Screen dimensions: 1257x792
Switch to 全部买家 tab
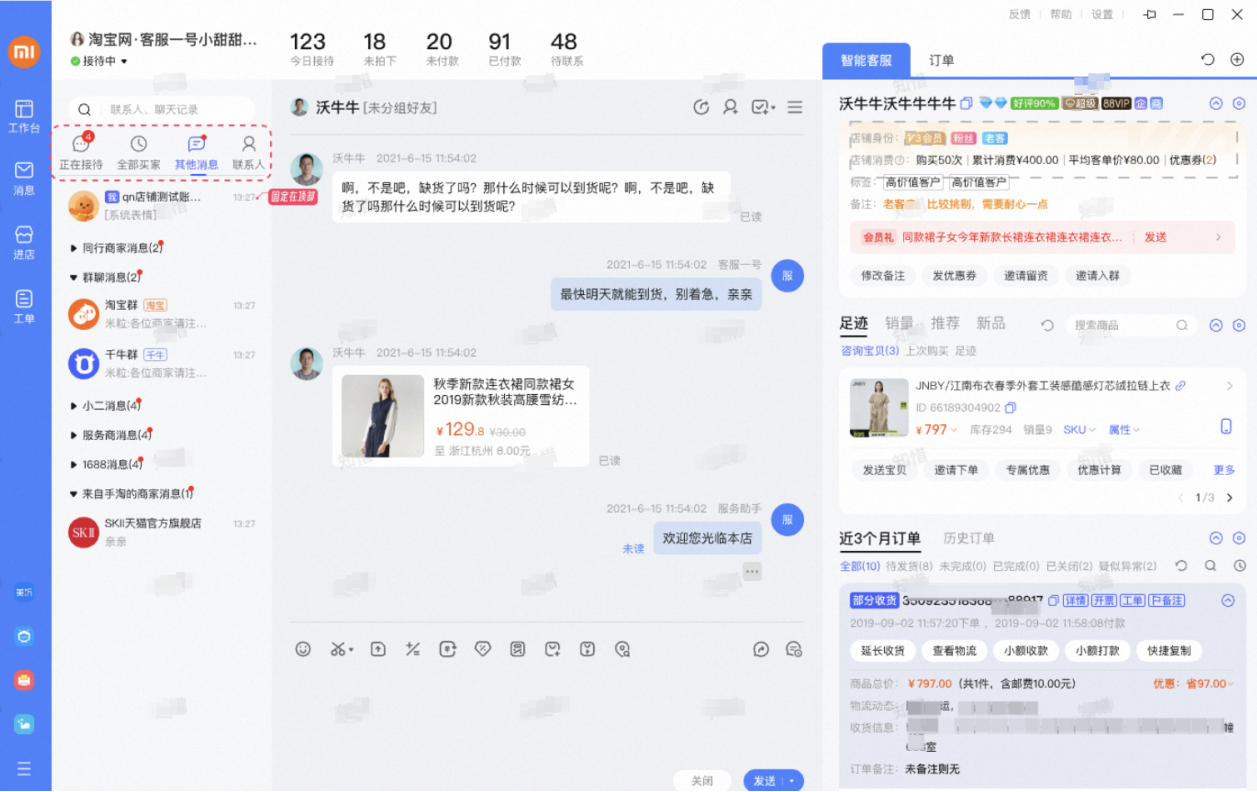click(x=139, y=153)
